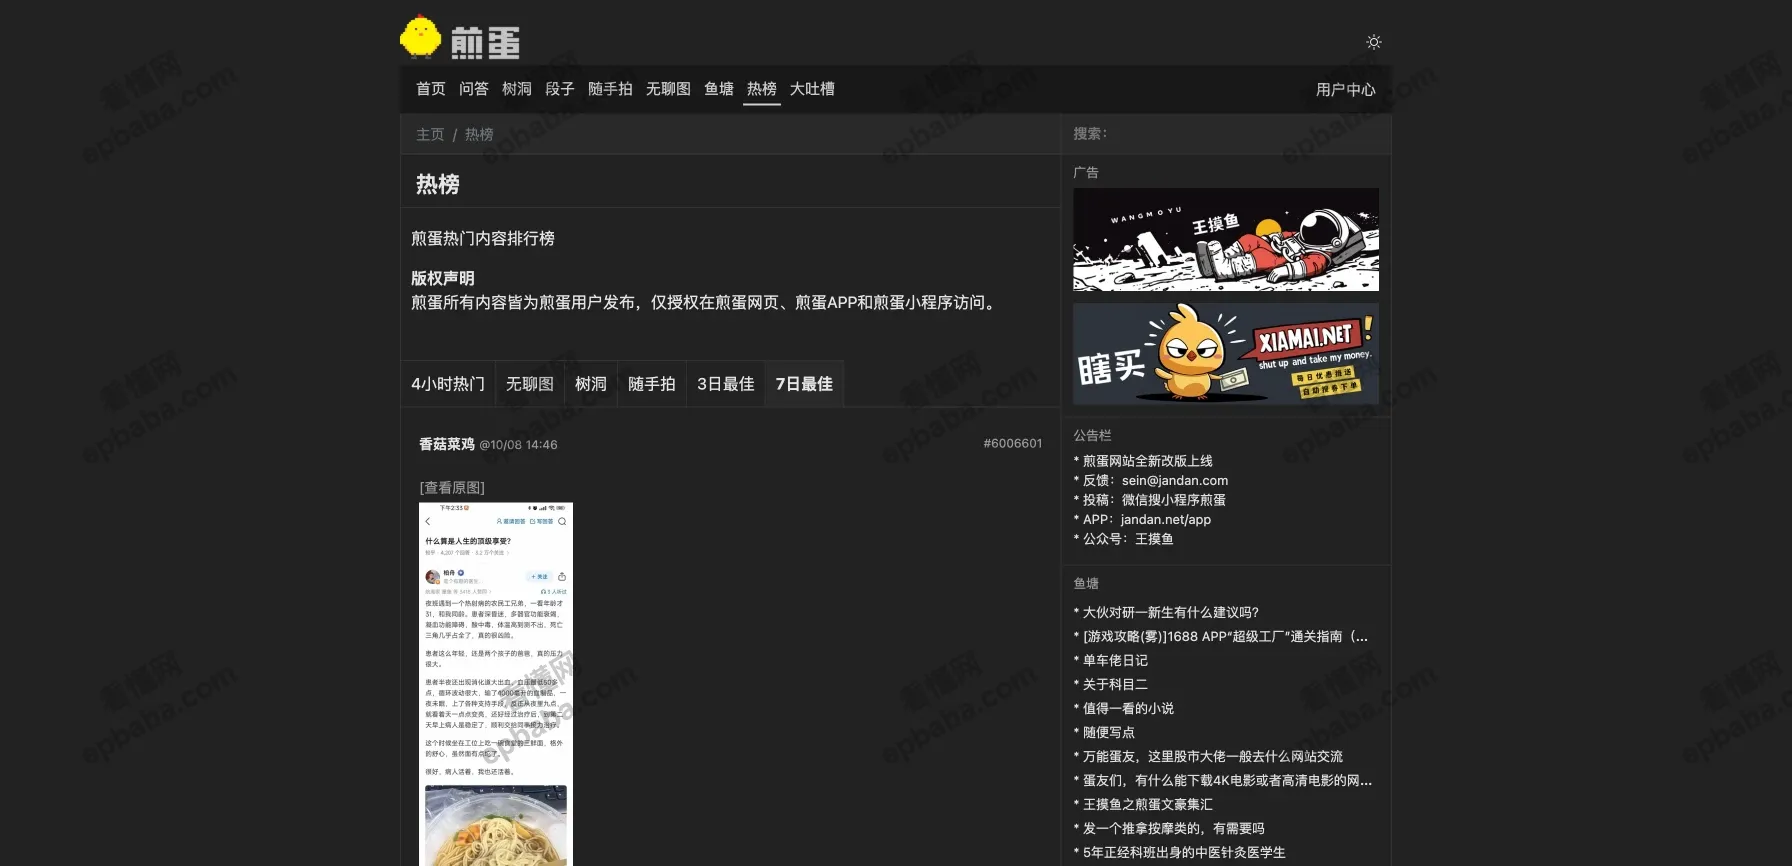Click 煎蛋网站全新改版上线 notice
1792x866 pixels.
tap(1148, 461)
